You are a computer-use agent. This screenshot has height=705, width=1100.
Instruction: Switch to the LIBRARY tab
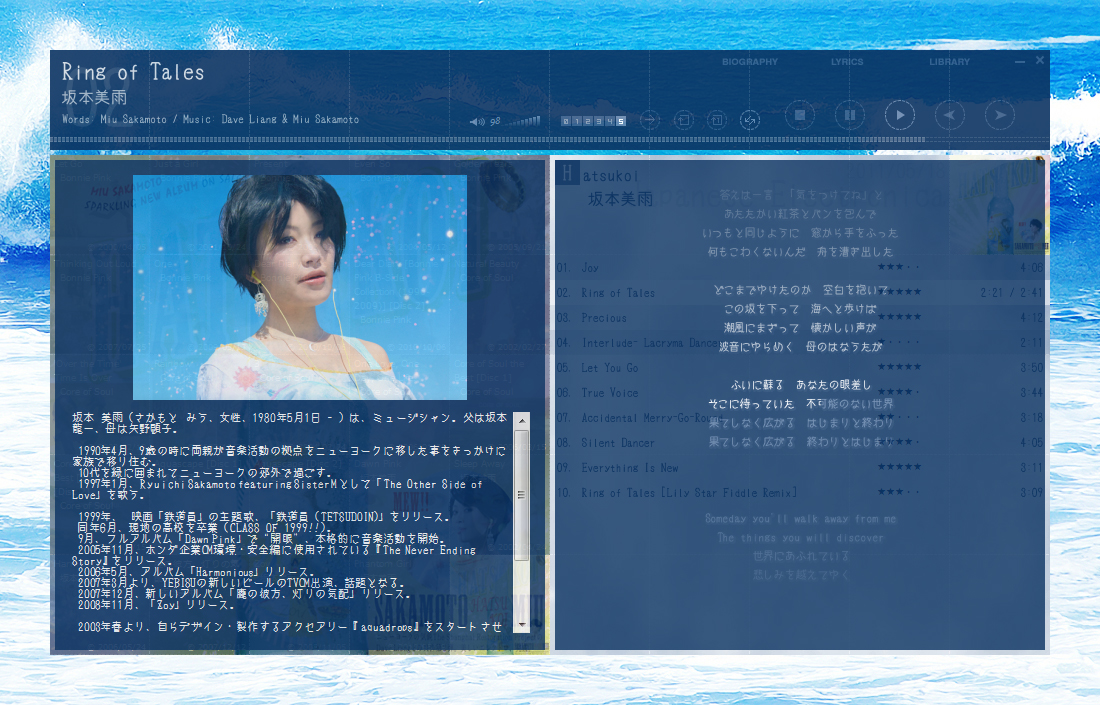click(x=949, y=62)
